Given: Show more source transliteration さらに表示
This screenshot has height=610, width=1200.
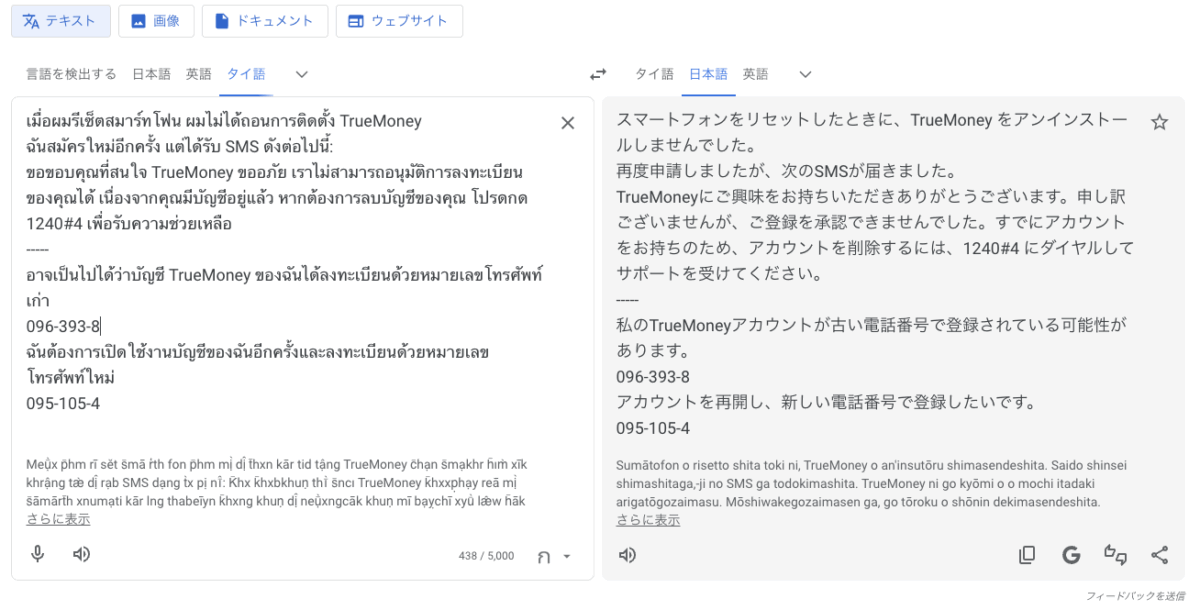Looking at the screenshot, I should tap(58, 519).
